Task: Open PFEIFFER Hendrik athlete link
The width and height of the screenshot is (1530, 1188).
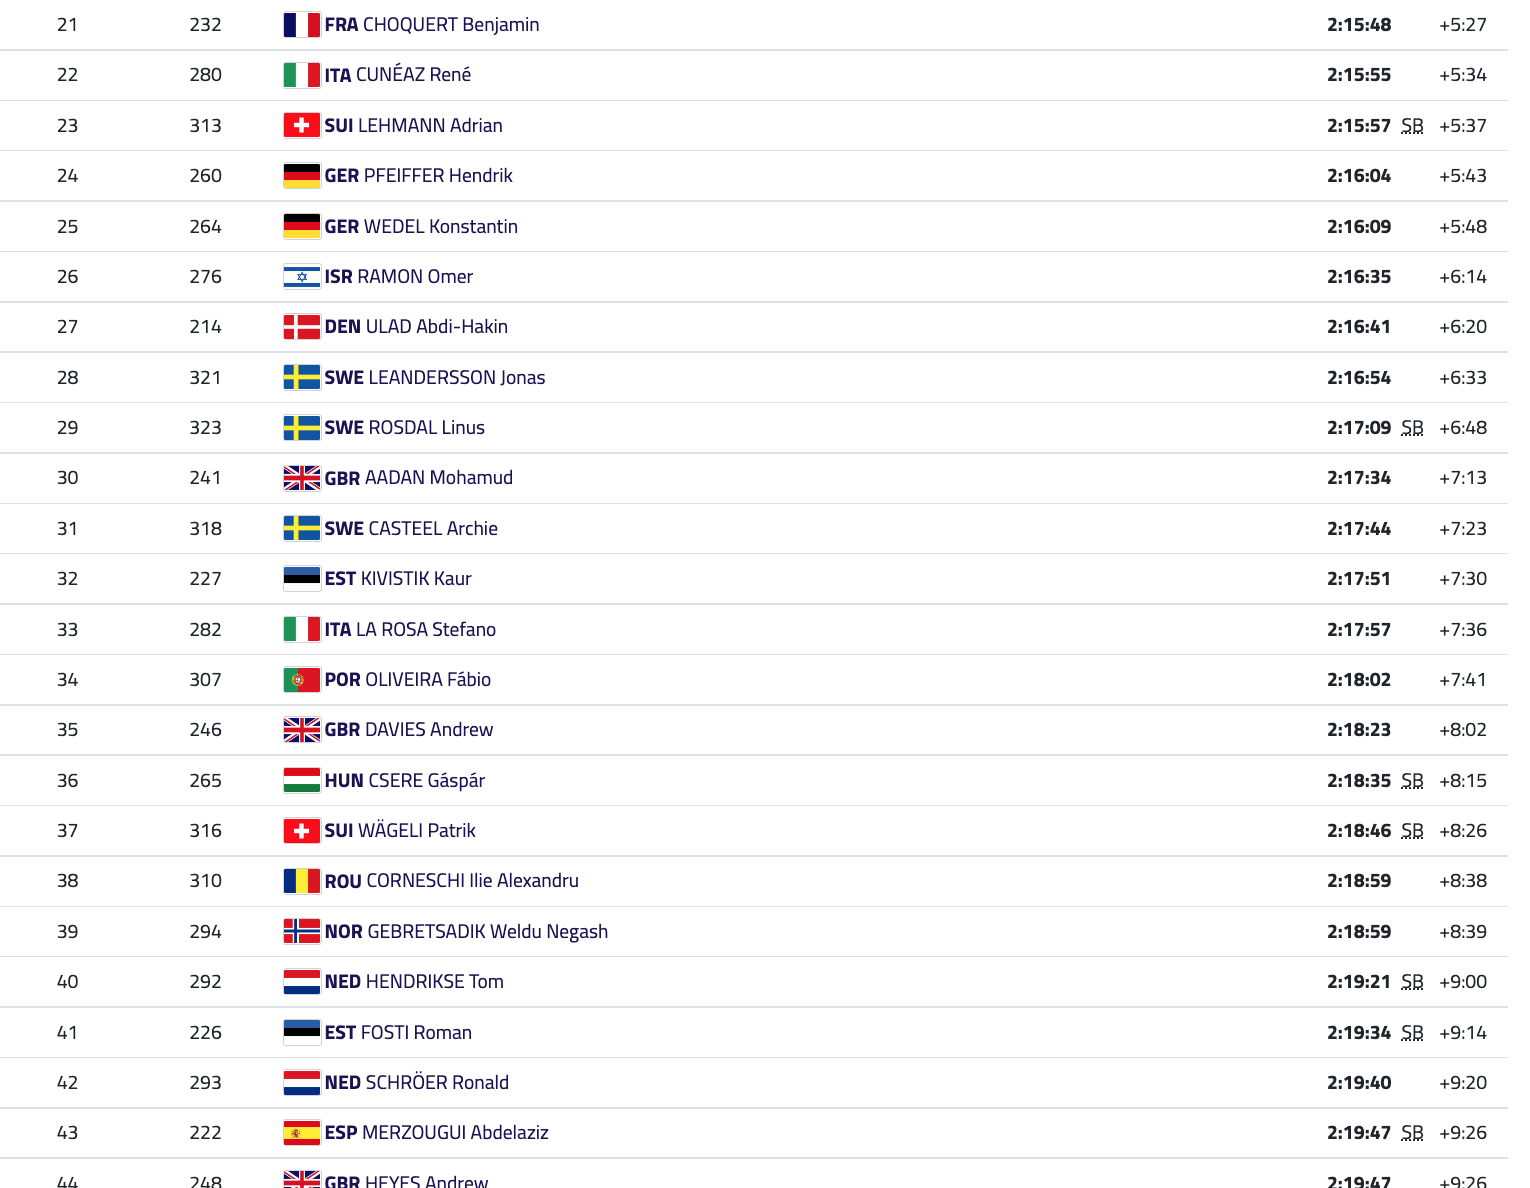Action: [438, 176]
